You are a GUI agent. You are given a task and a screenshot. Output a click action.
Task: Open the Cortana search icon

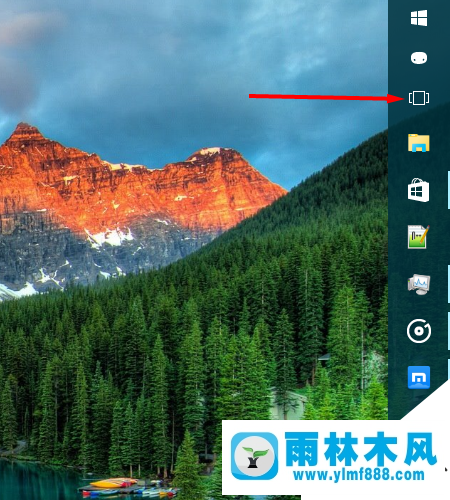[x=419, y=58]
